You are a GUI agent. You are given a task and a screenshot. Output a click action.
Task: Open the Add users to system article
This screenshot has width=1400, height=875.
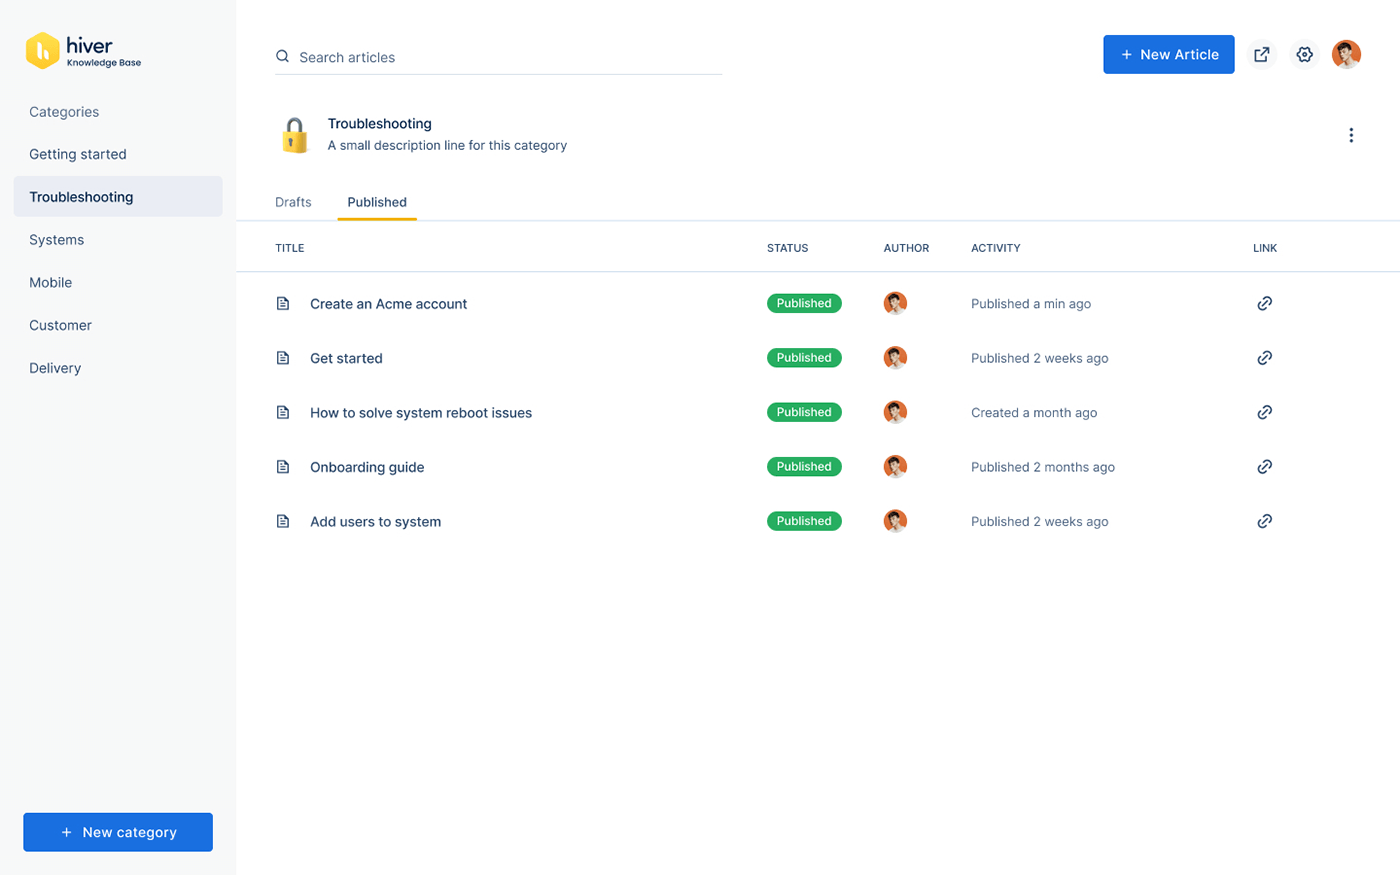(375, 522)
